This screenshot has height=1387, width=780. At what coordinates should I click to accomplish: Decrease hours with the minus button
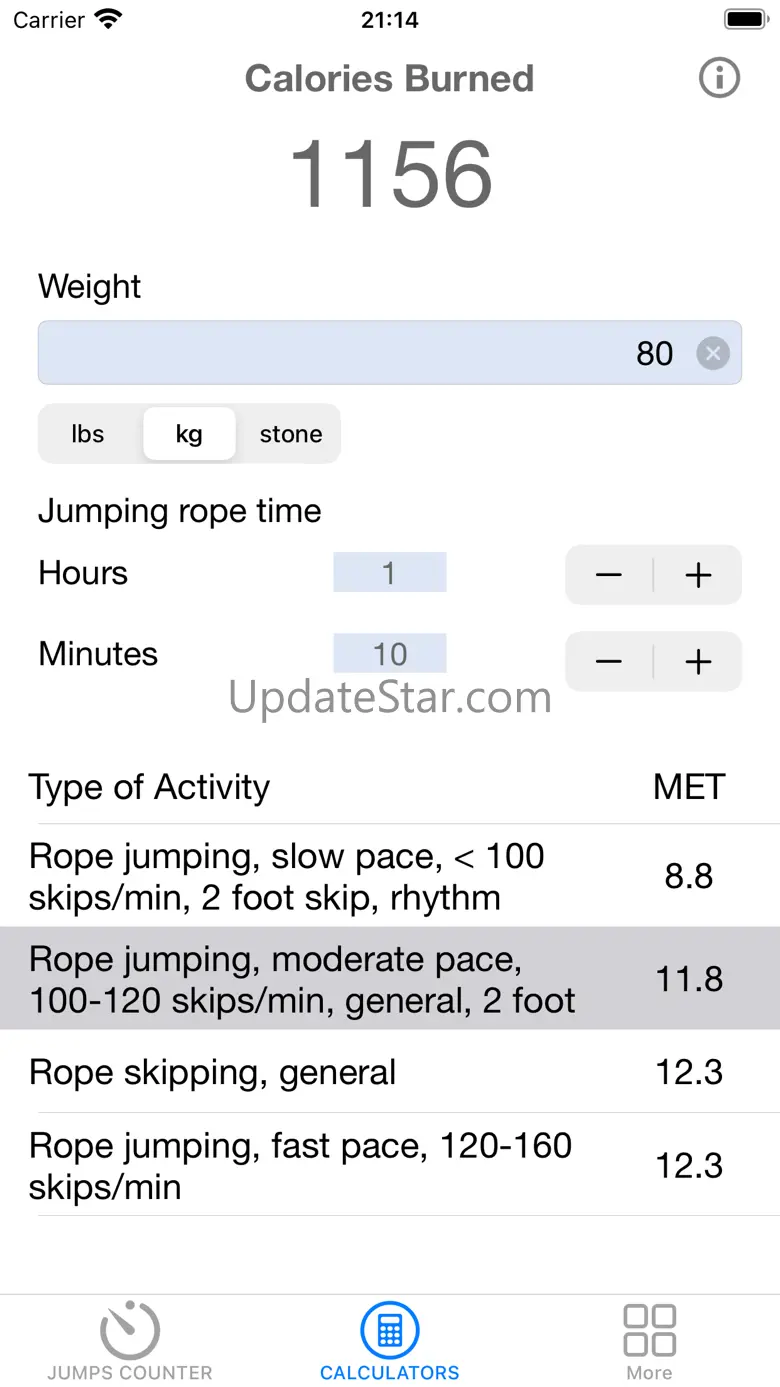(x=609, y=575)
